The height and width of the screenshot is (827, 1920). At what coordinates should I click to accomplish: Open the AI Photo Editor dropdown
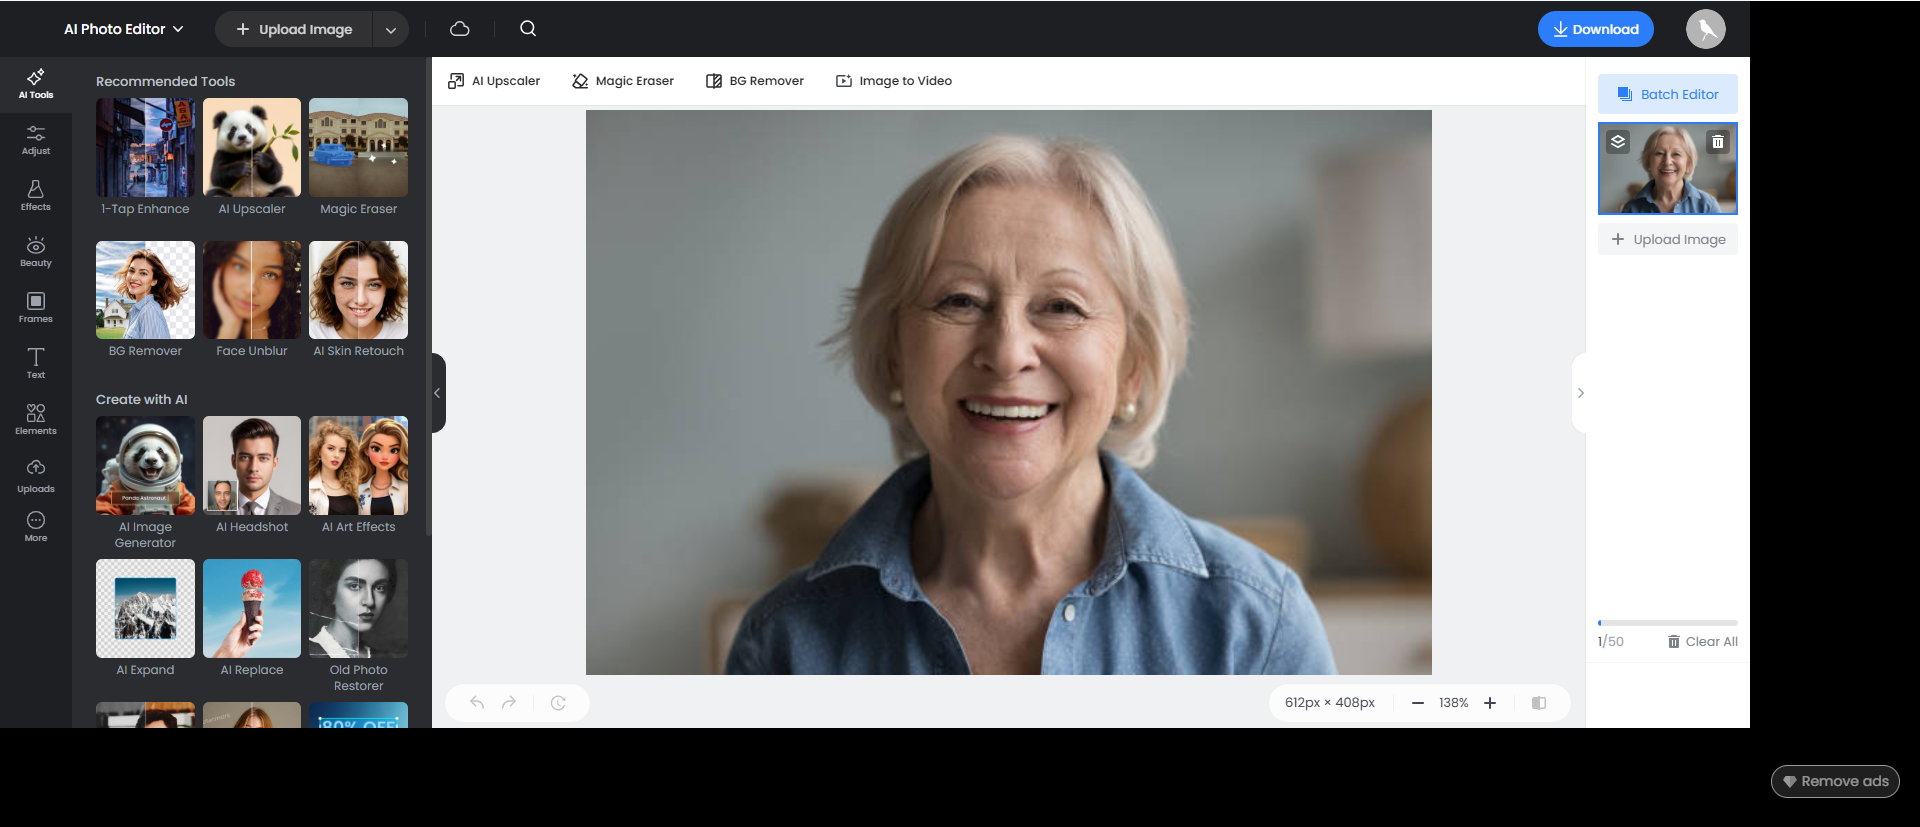124,29
